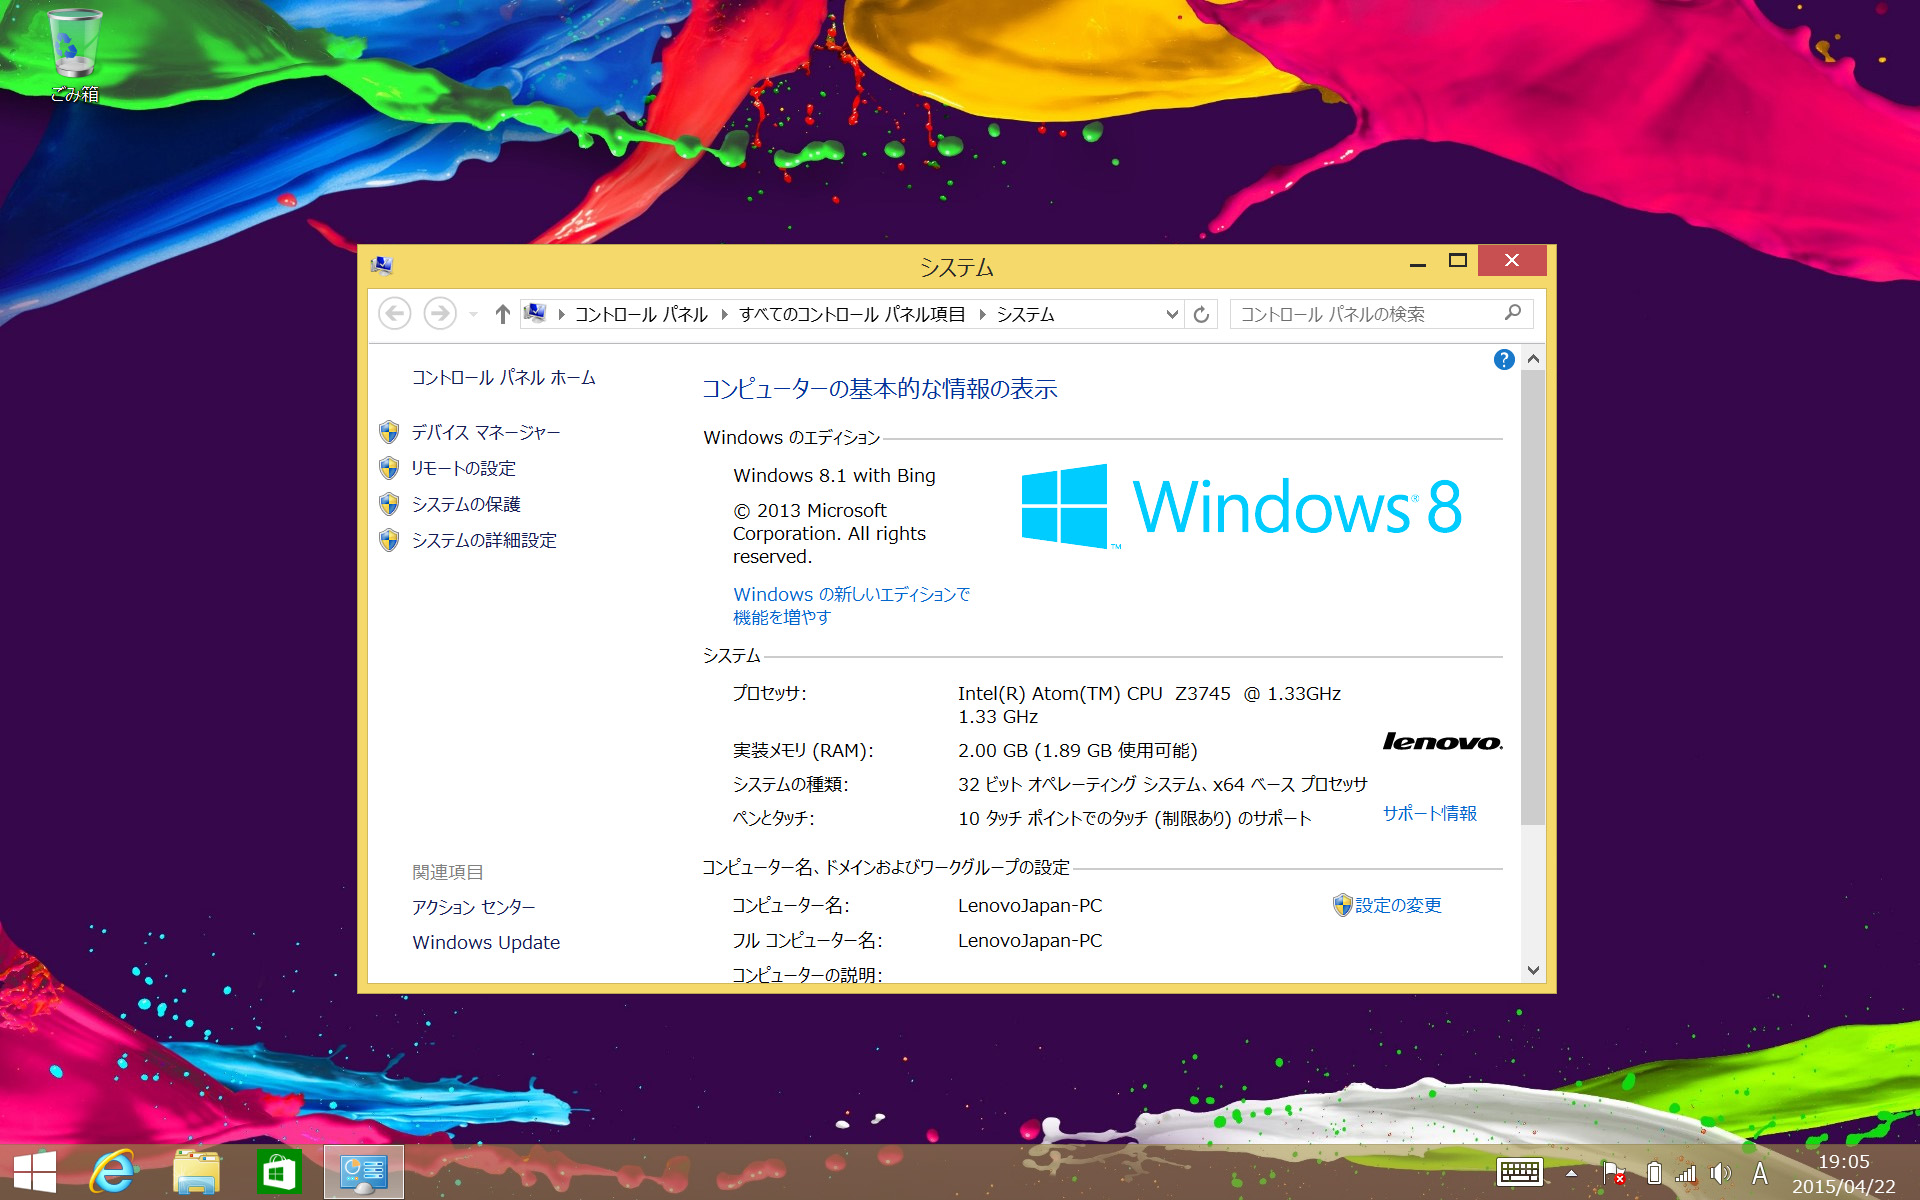
Task: Open Windows の新しいエディションで機能を増やす link
Action: click(851, 606)
